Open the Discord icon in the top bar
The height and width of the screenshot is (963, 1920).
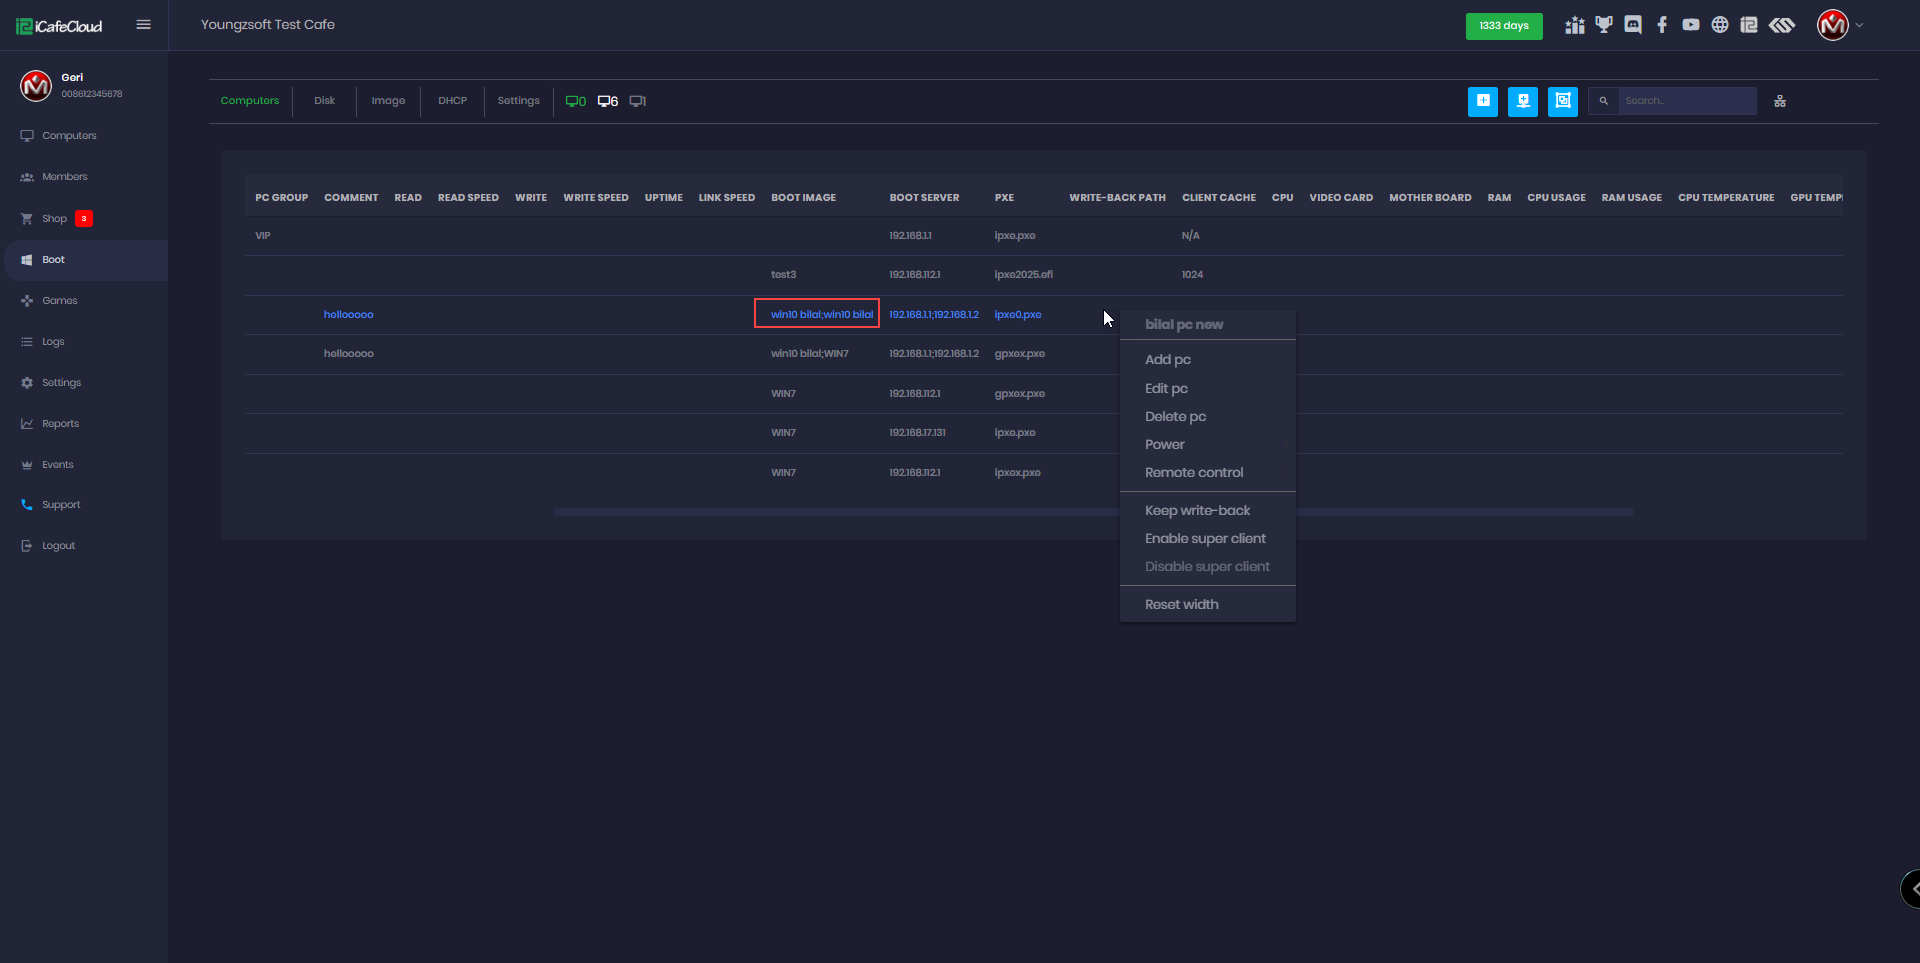coord(1633,25)
